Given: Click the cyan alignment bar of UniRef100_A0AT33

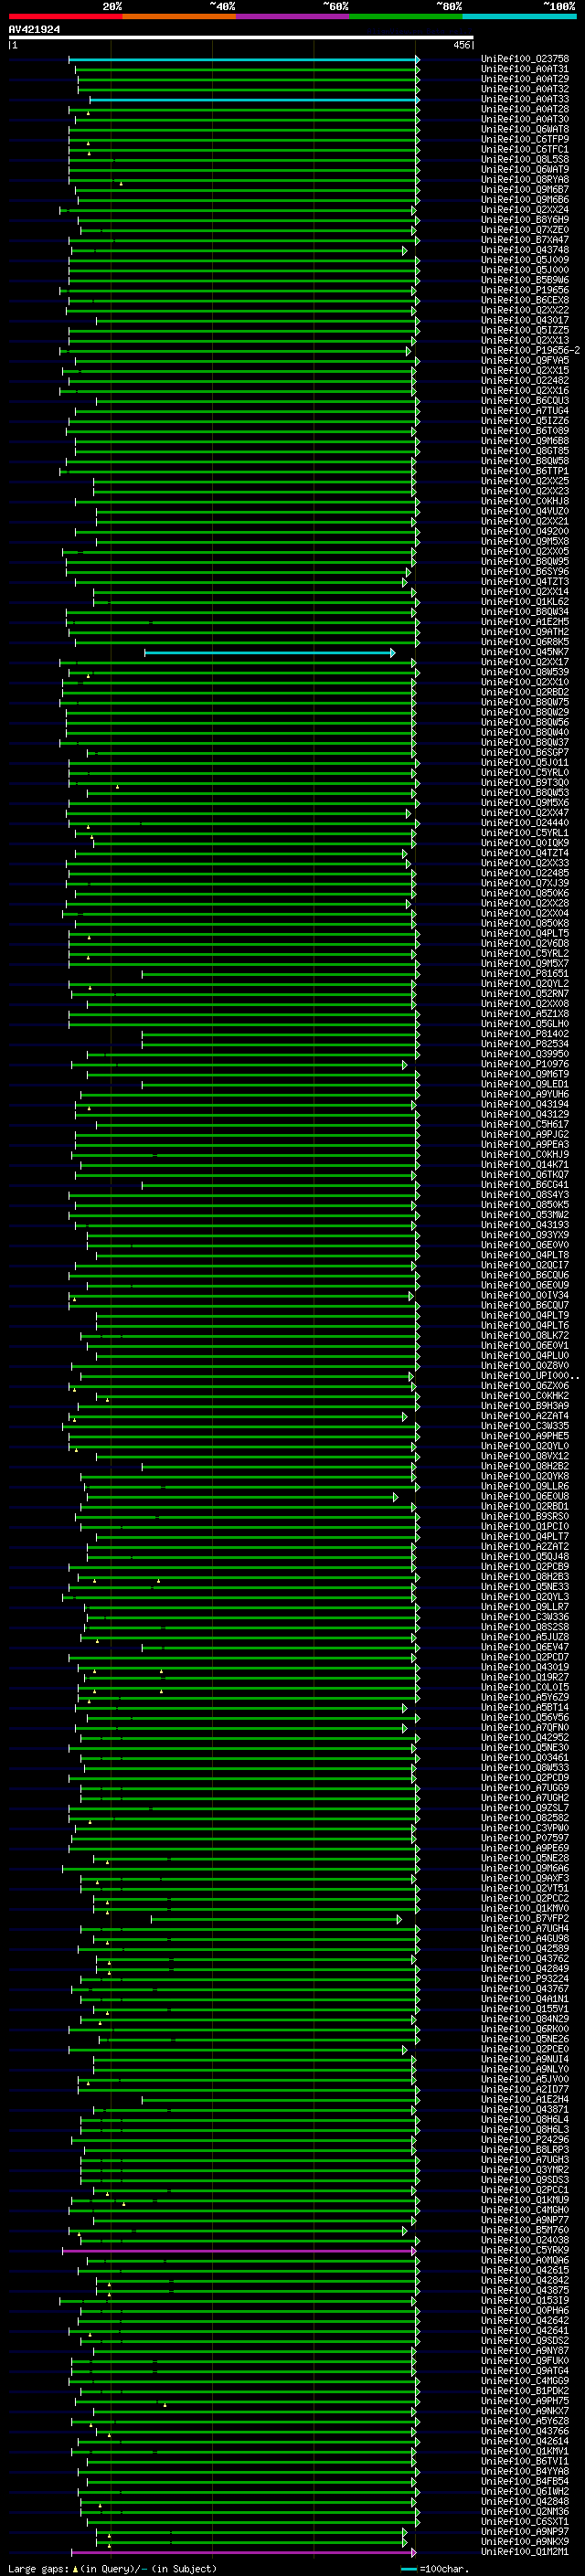Looking at the screenshot, I should (x=254, y=100).
